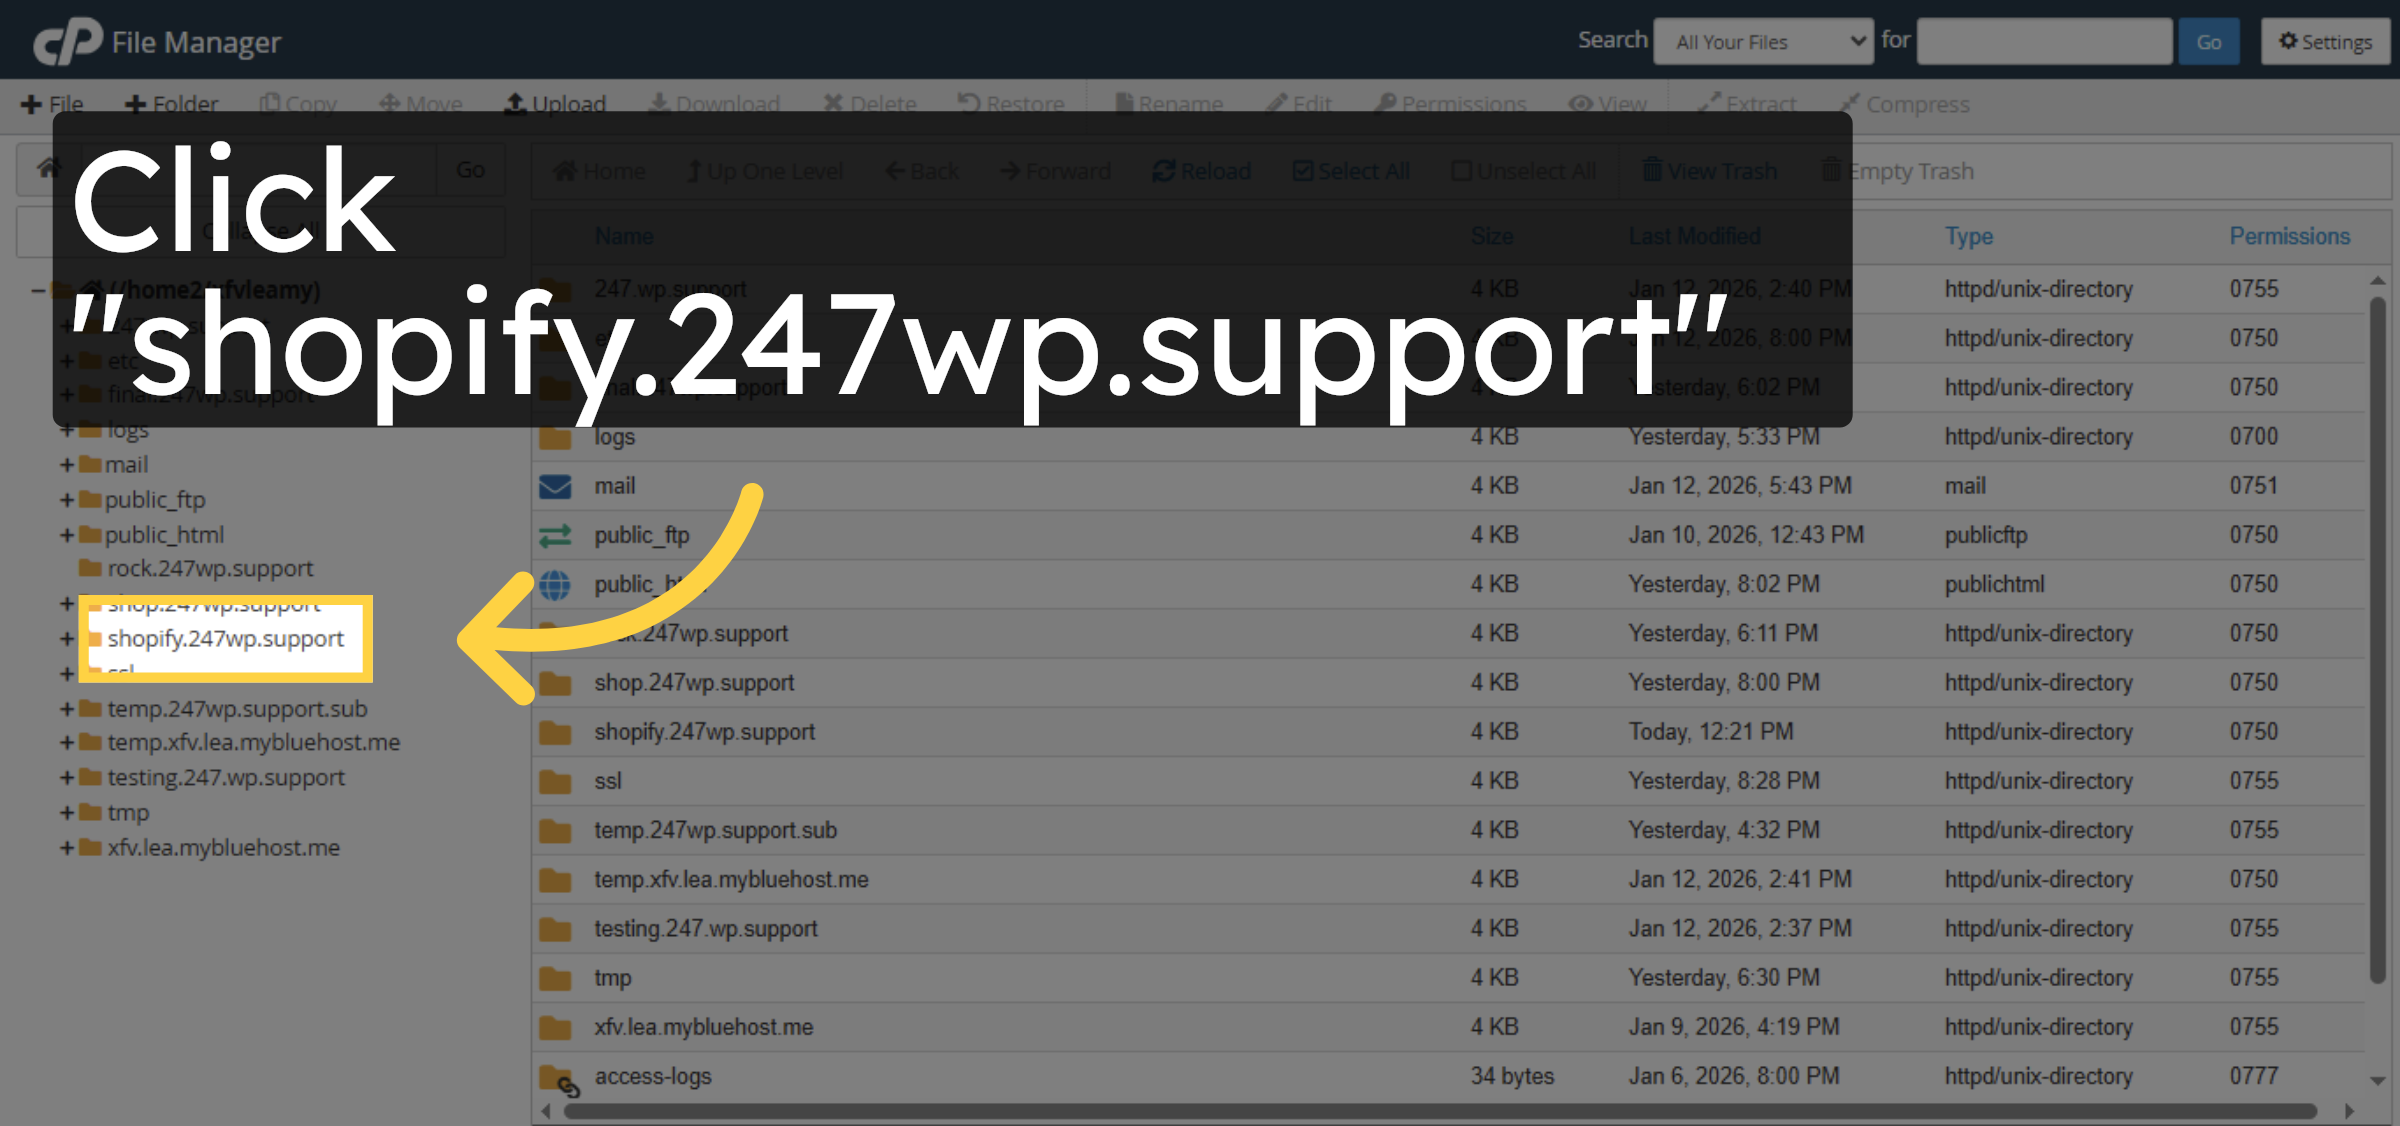Click Reload in the navigation bar

(x=1201, y=170)
